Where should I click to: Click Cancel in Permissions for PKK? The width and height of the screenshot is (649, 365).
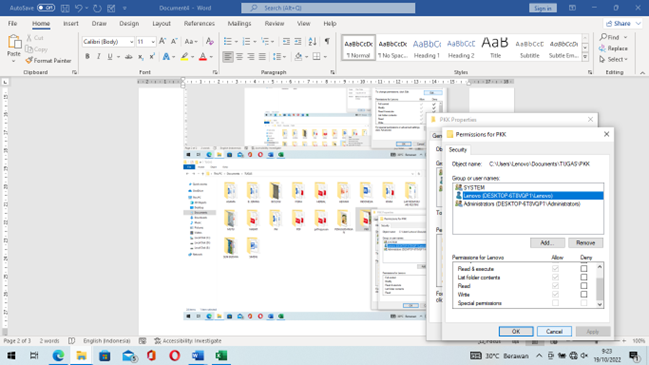pos(554,331)
